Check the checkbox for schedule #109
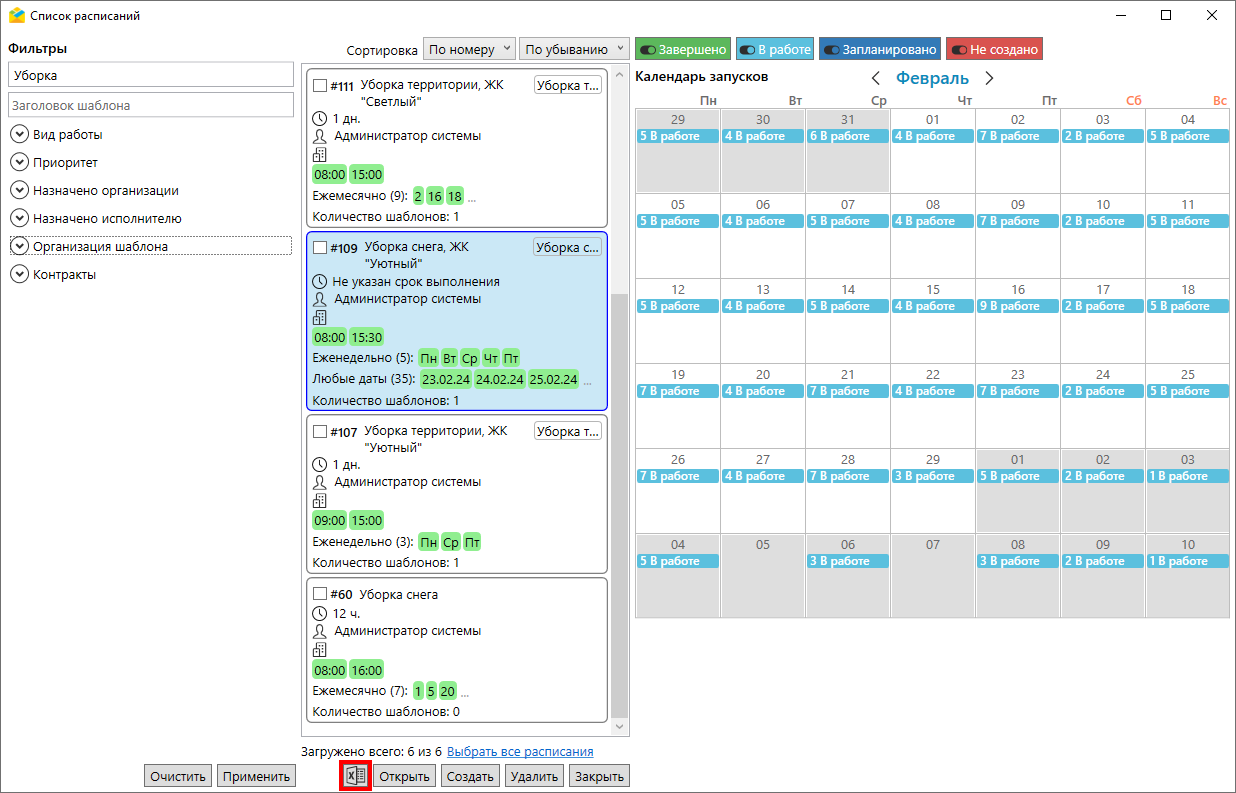Viewport: 1236px width, 793px height. [x=320, y=247]
